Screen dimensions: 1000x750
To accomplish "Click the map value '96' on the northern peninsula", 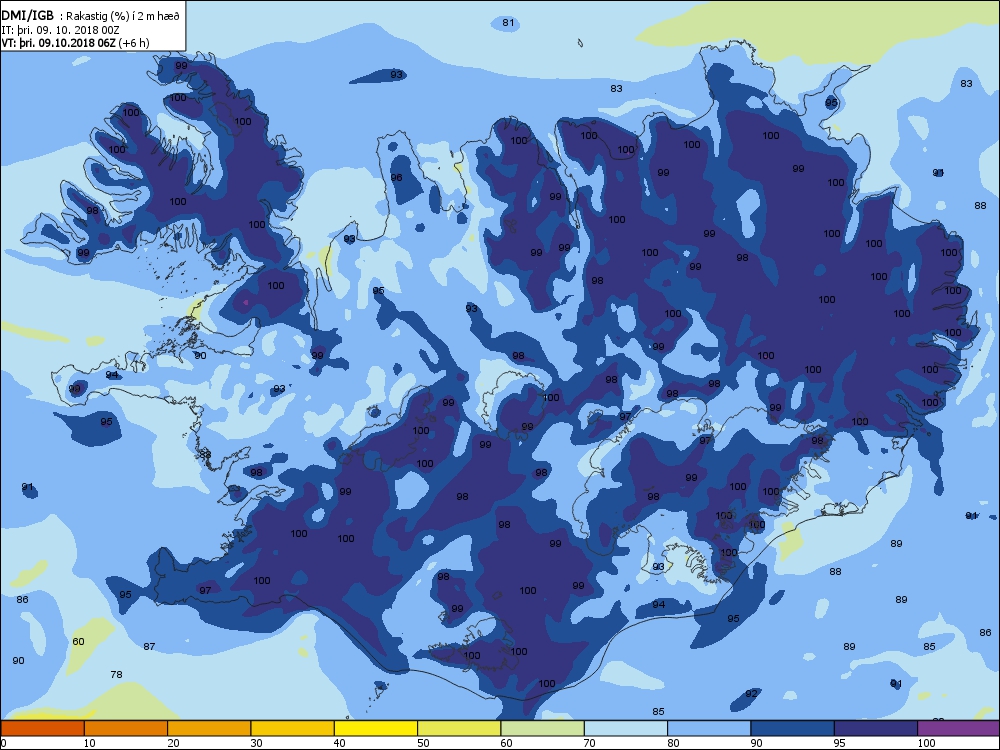I will click(x=397, y=177).
